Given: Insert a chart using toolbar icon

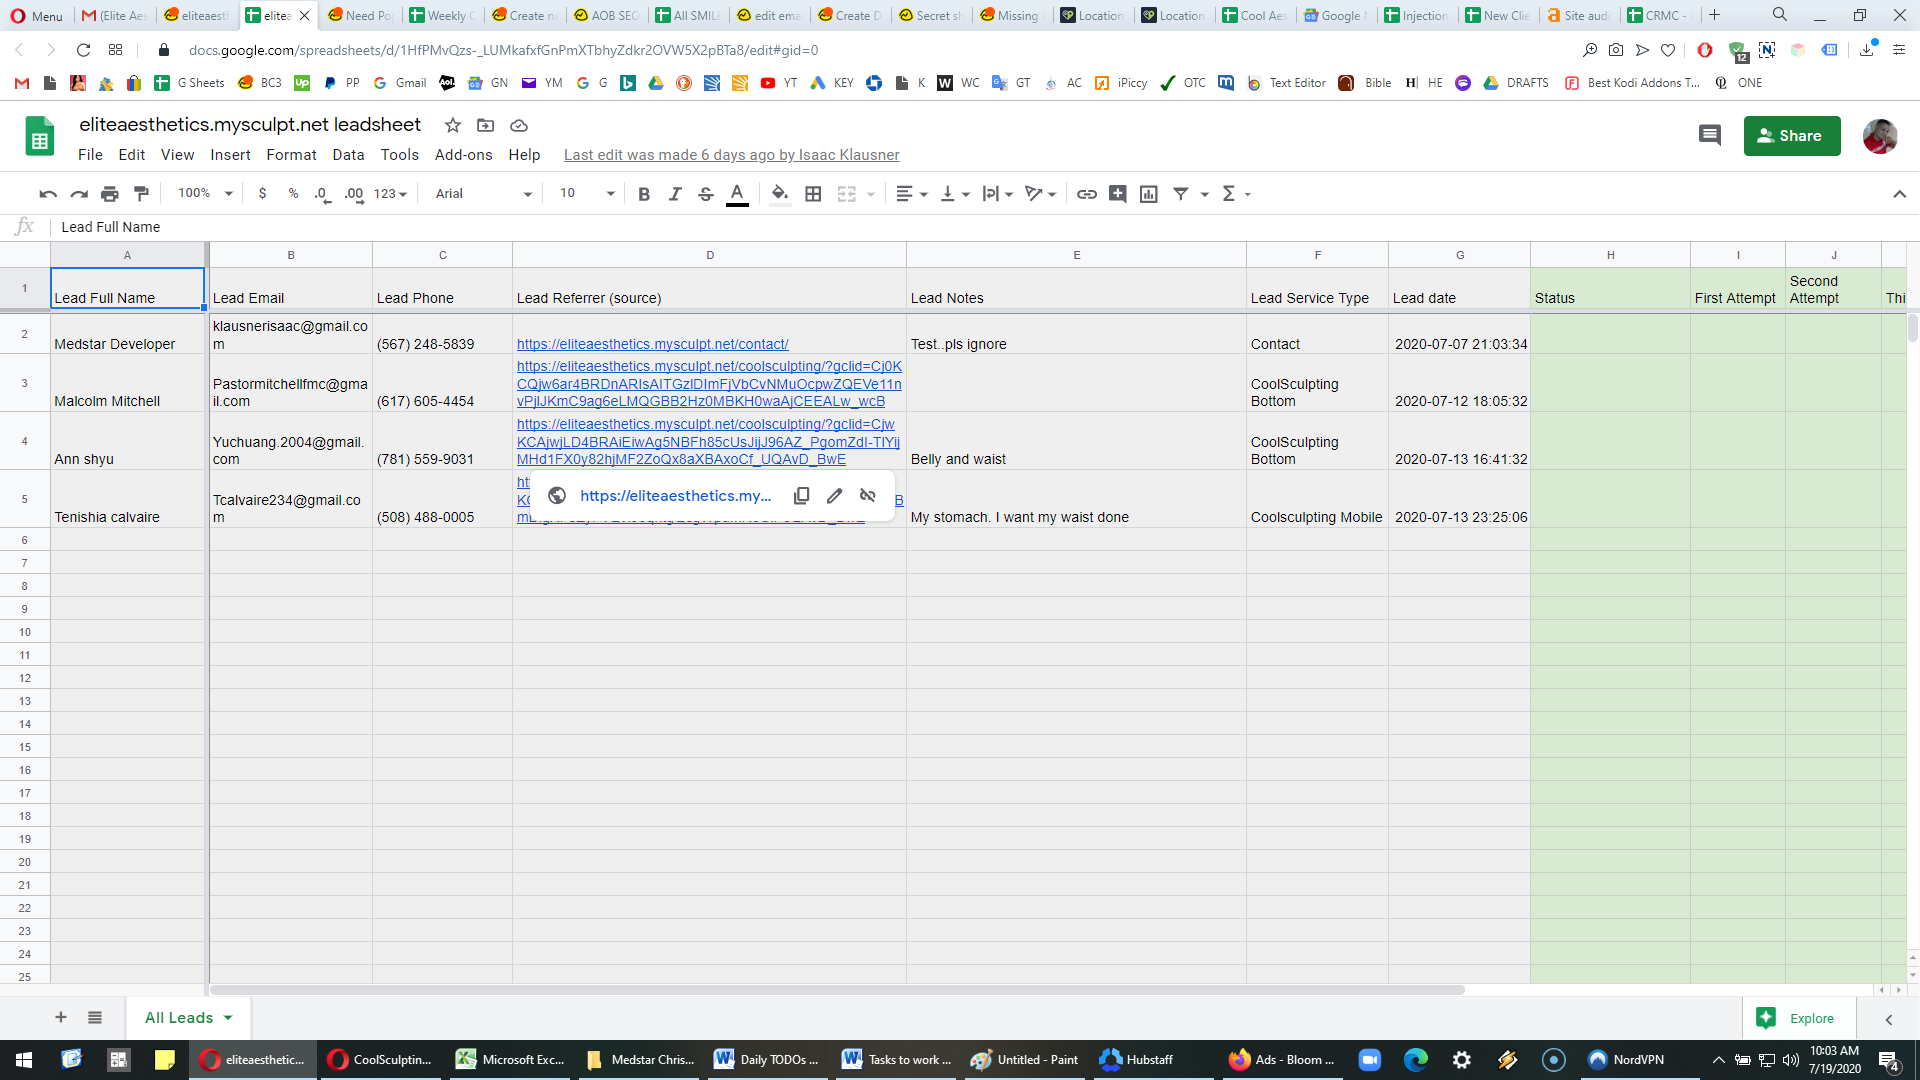Looking at the screenshot, I should 1149,194.
